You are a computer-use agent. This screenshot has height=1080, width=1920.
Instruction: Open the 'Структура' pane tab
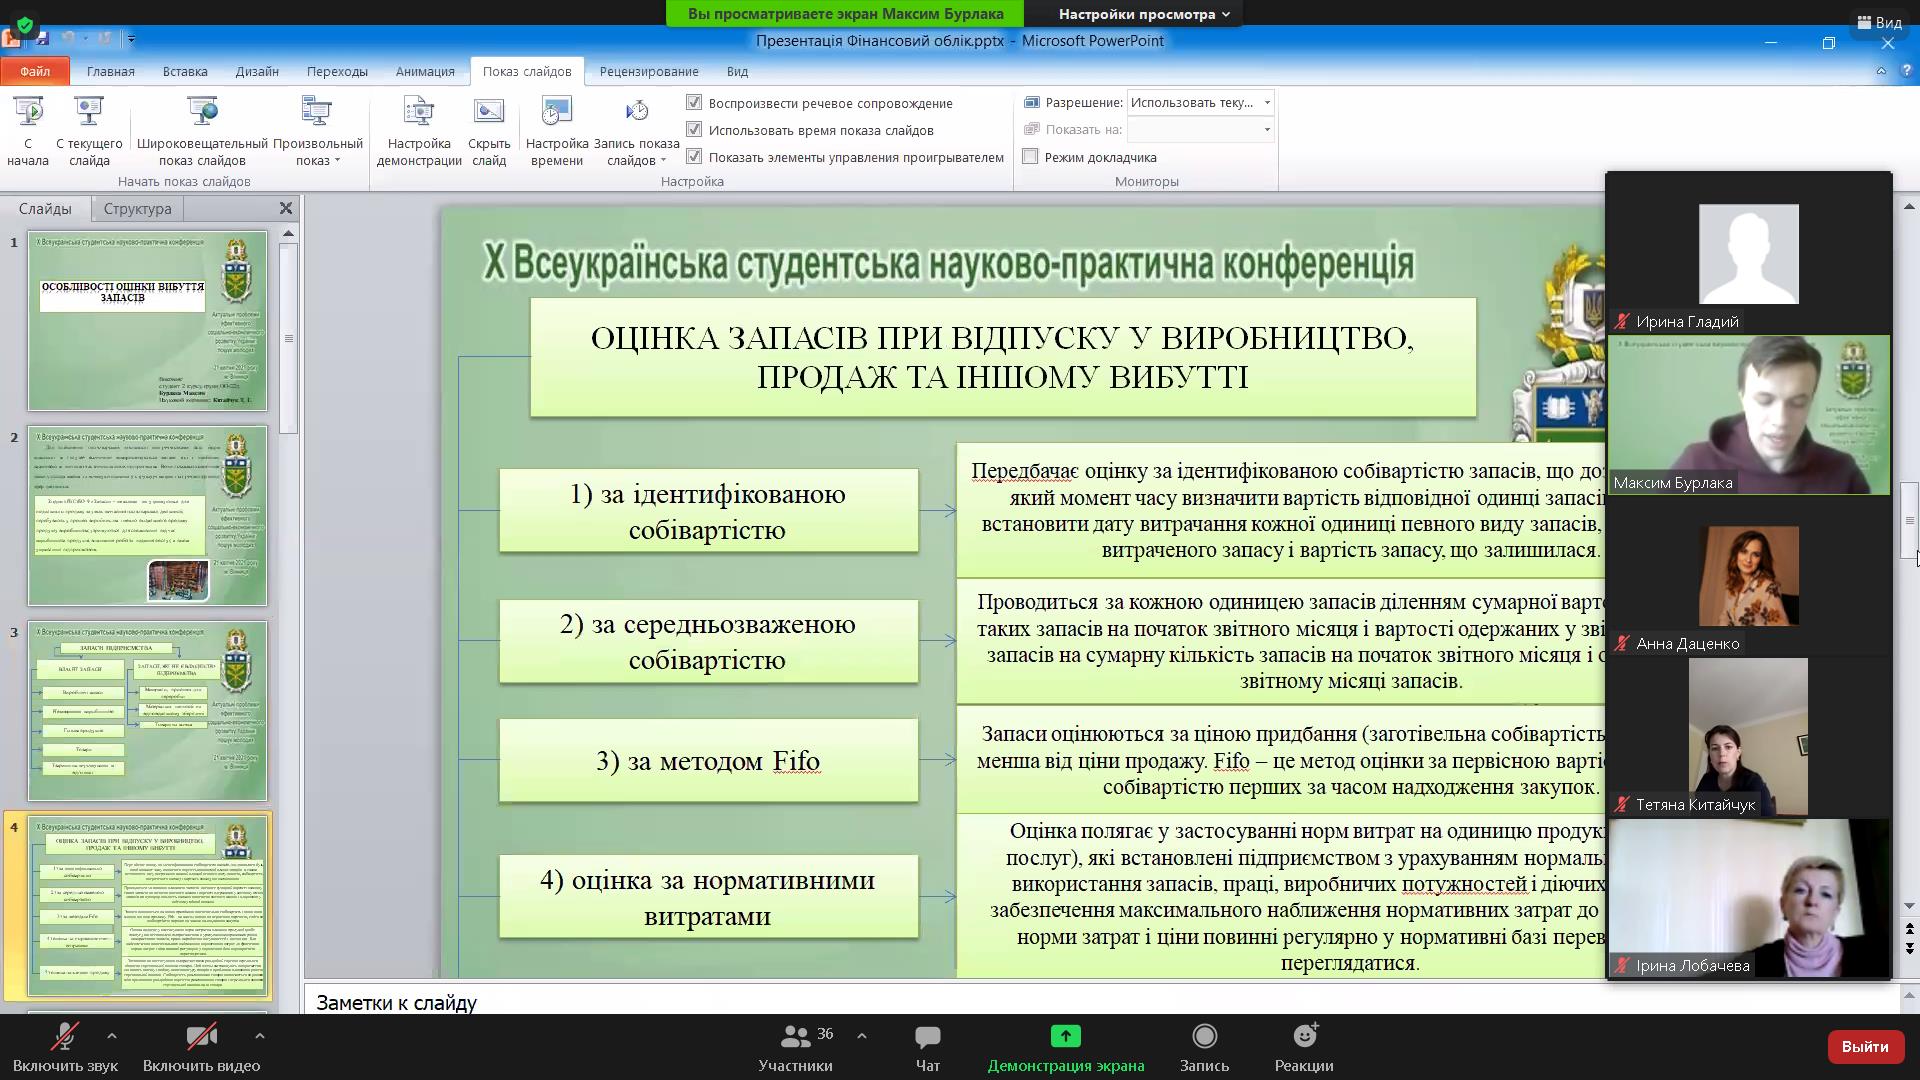[137, 209]
